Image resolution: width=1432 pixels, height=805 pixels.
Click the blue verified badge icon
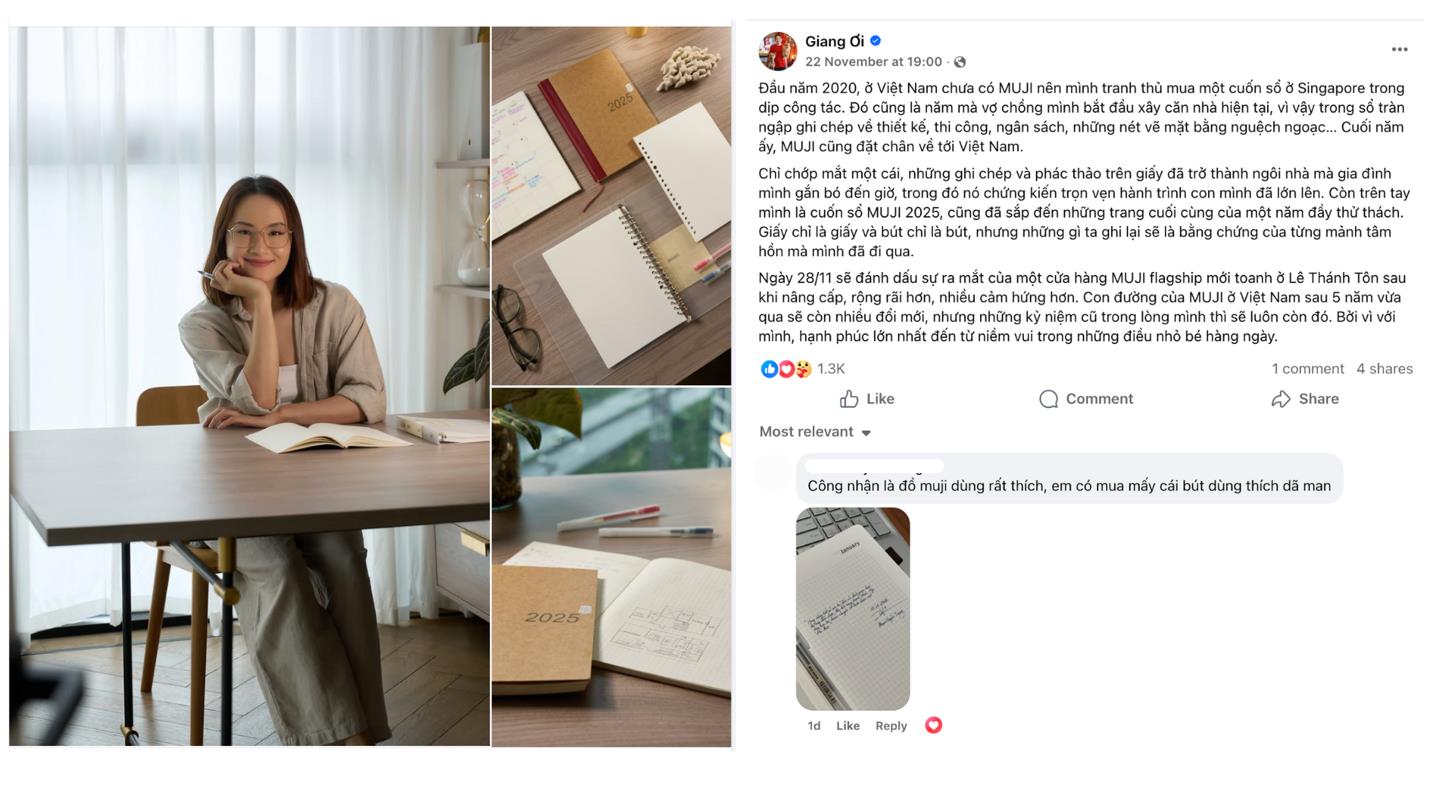pos(875,41)
